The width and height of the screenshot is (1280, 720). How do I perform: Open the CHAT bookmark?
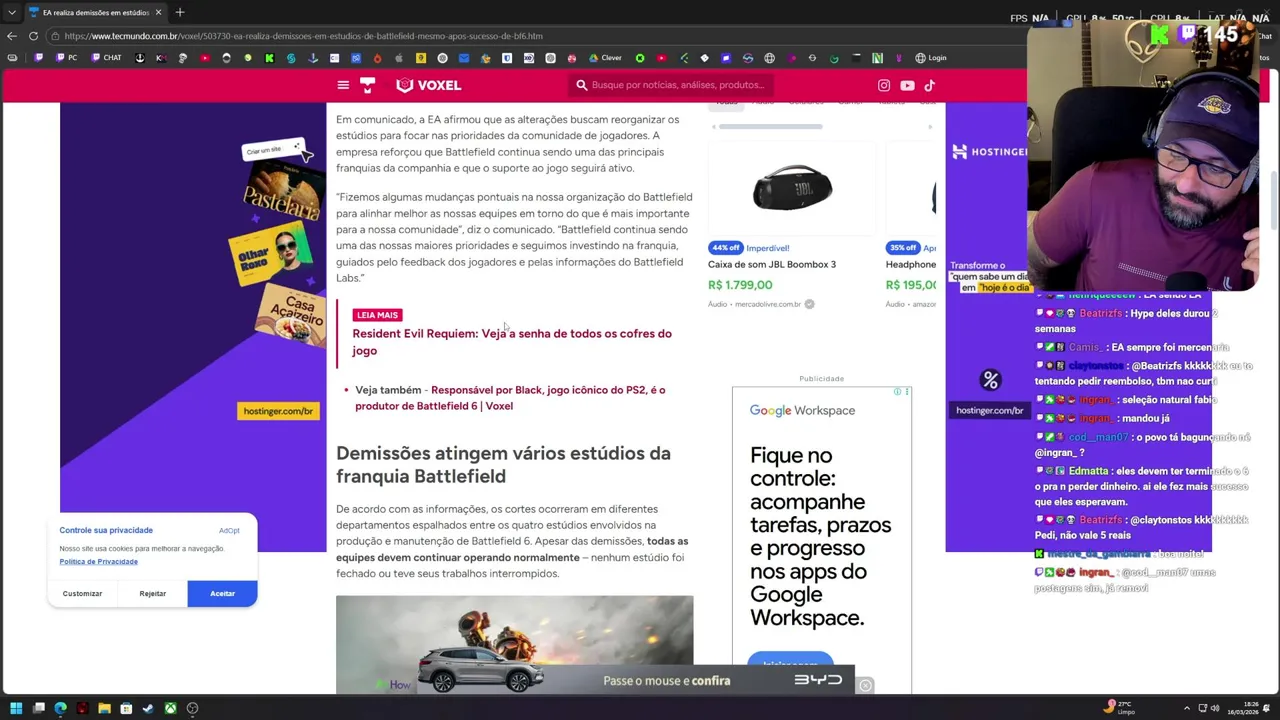click(106, 58)
